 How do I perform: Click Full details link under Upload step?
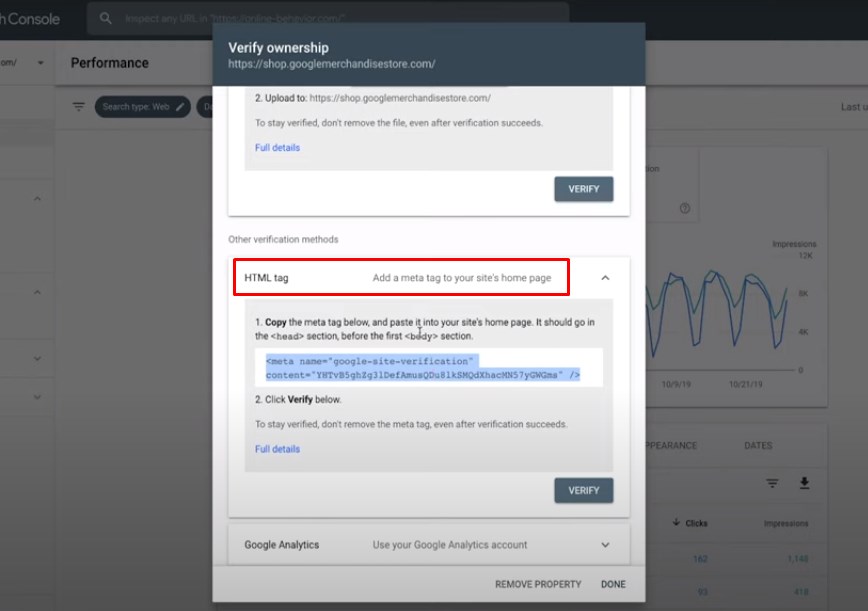(277, 148)
